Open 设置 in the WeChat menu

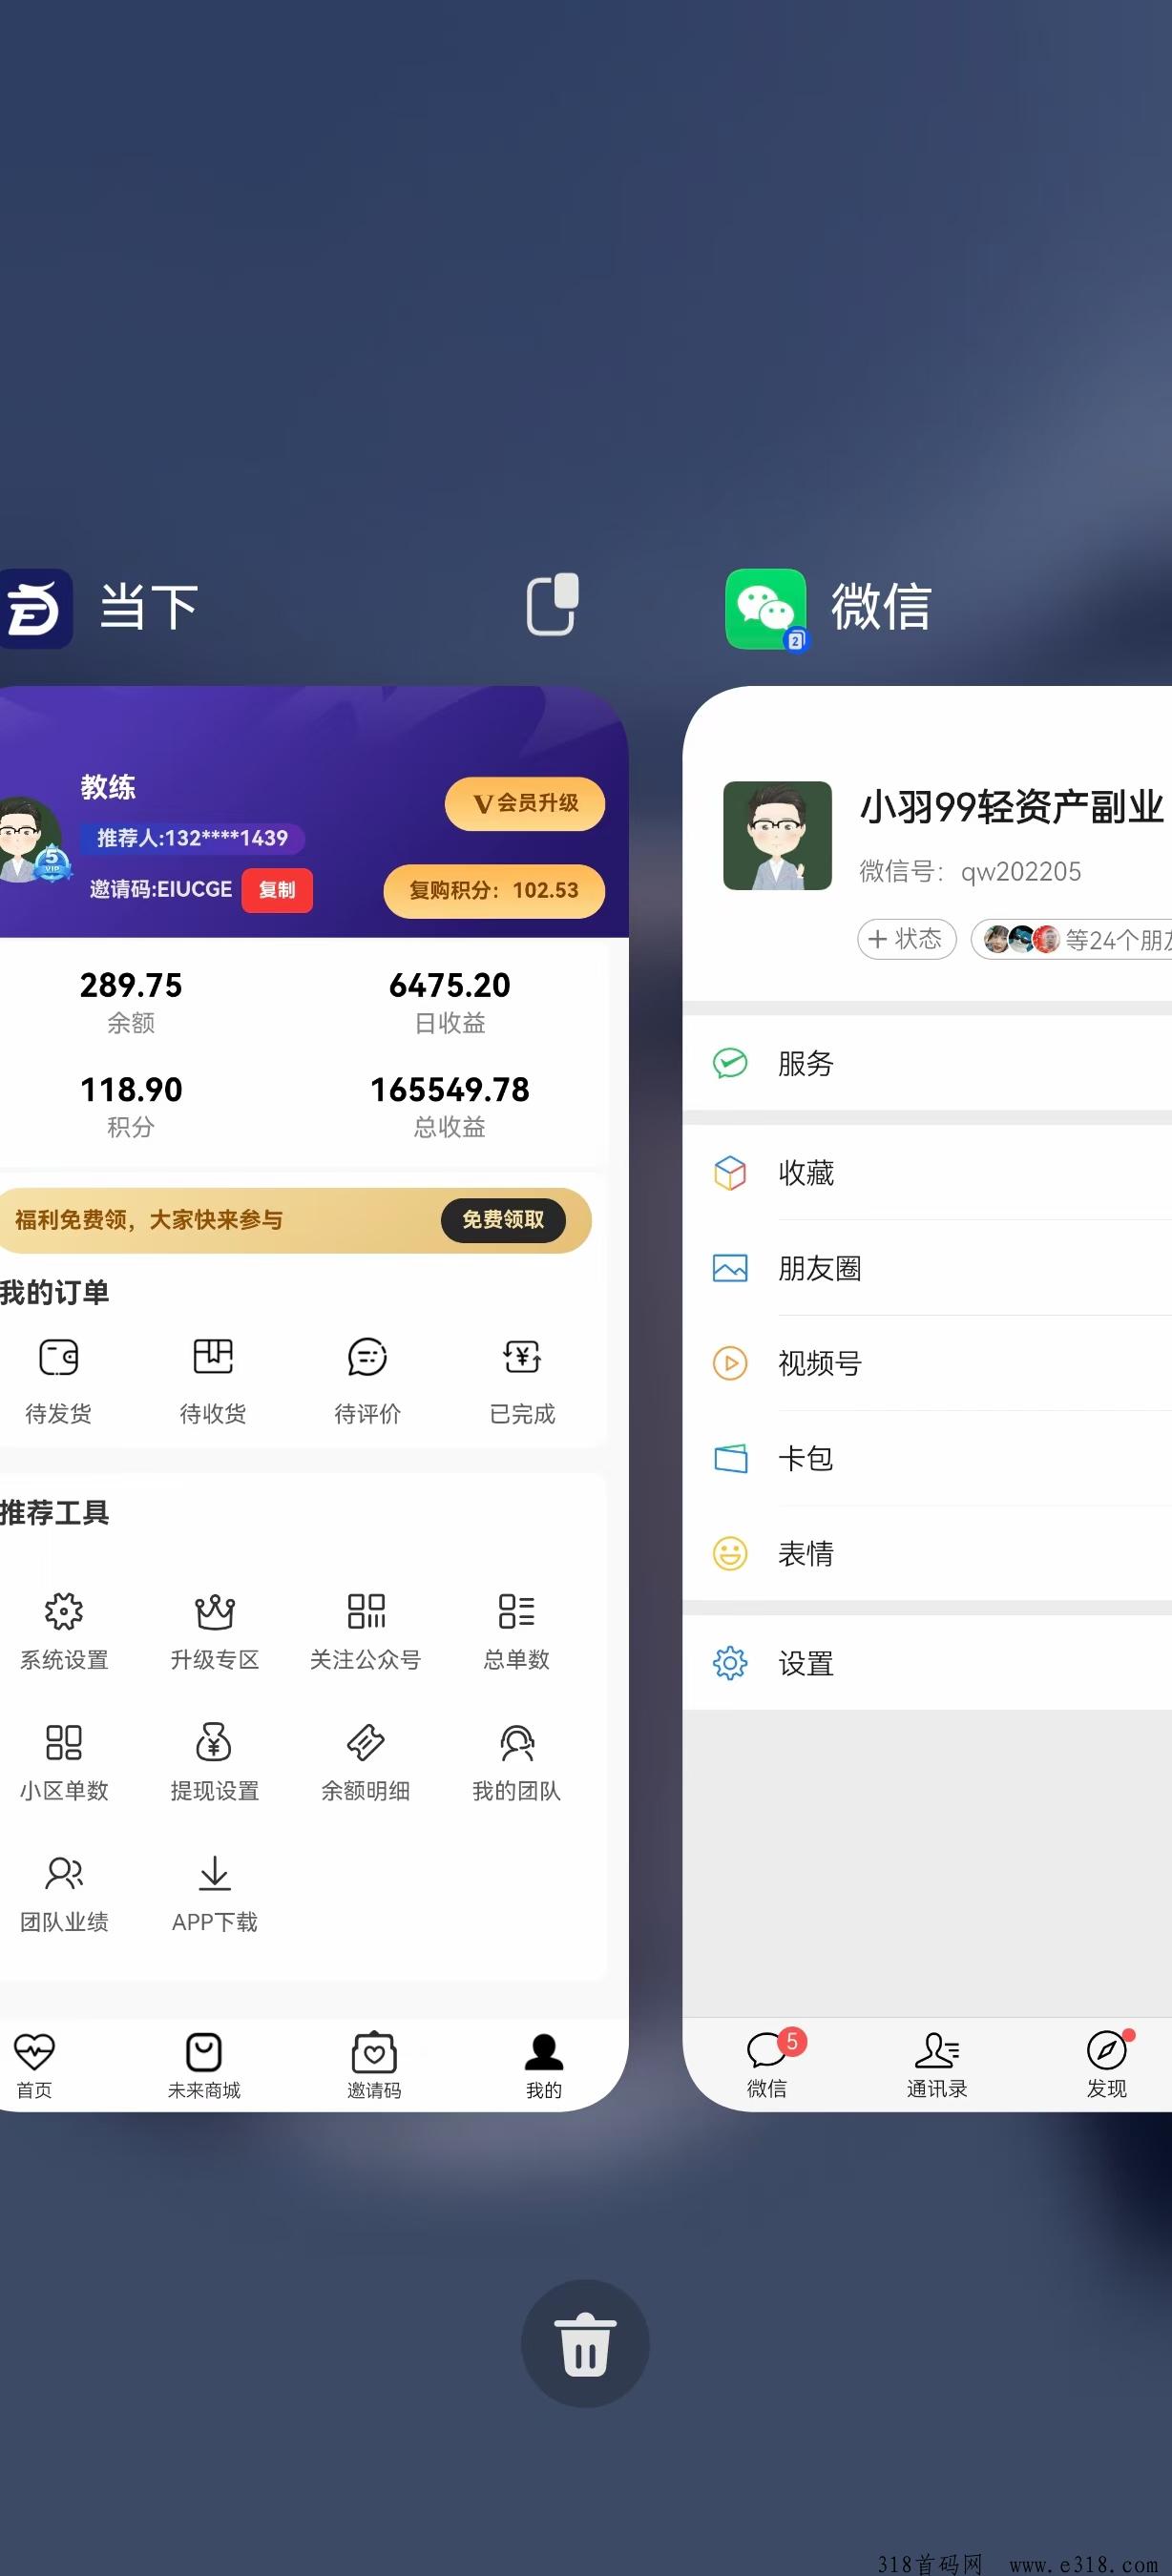point(927,1663)
